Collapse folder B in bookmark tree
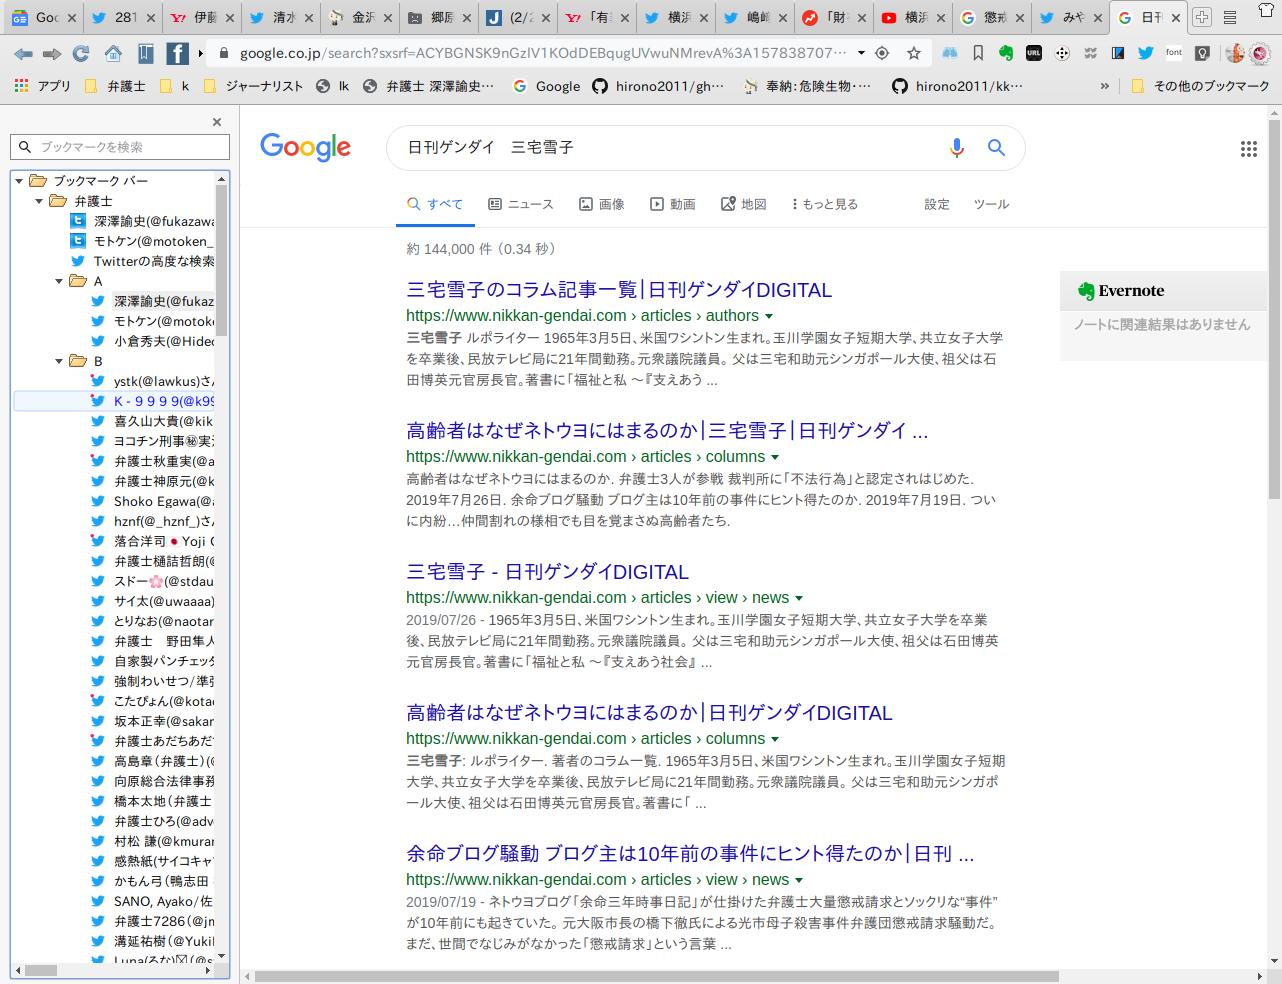1282x984 pixels. point(60,361)
